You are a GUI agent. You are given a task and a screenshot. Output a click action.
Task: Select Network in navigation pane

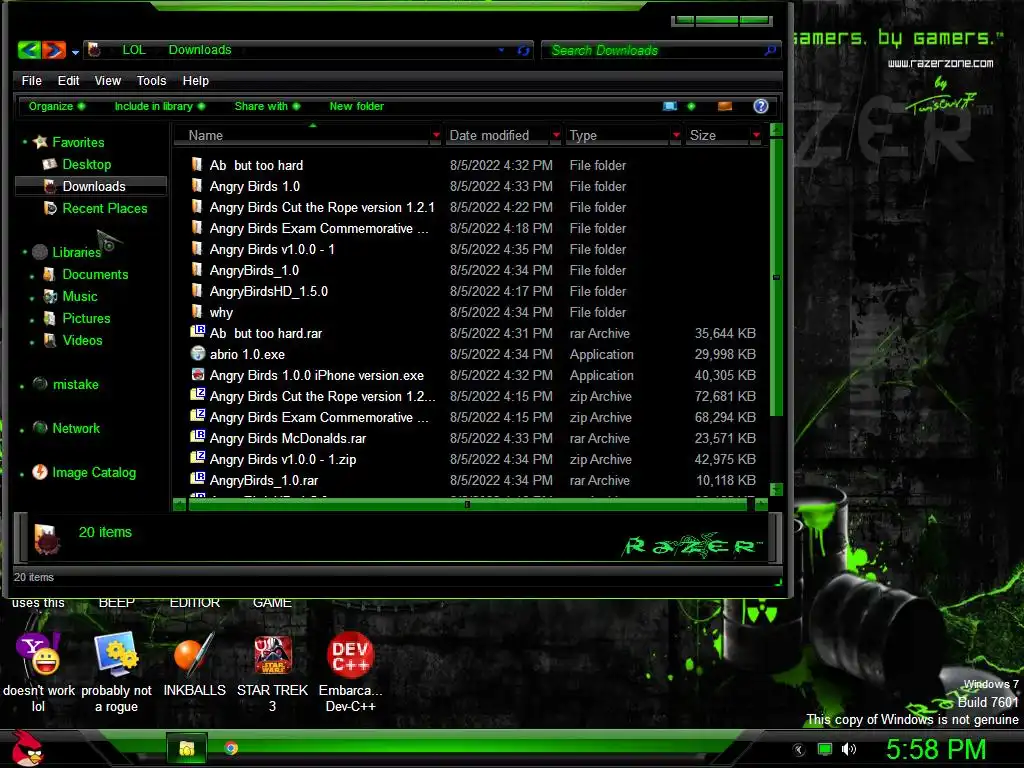[76, 428]
